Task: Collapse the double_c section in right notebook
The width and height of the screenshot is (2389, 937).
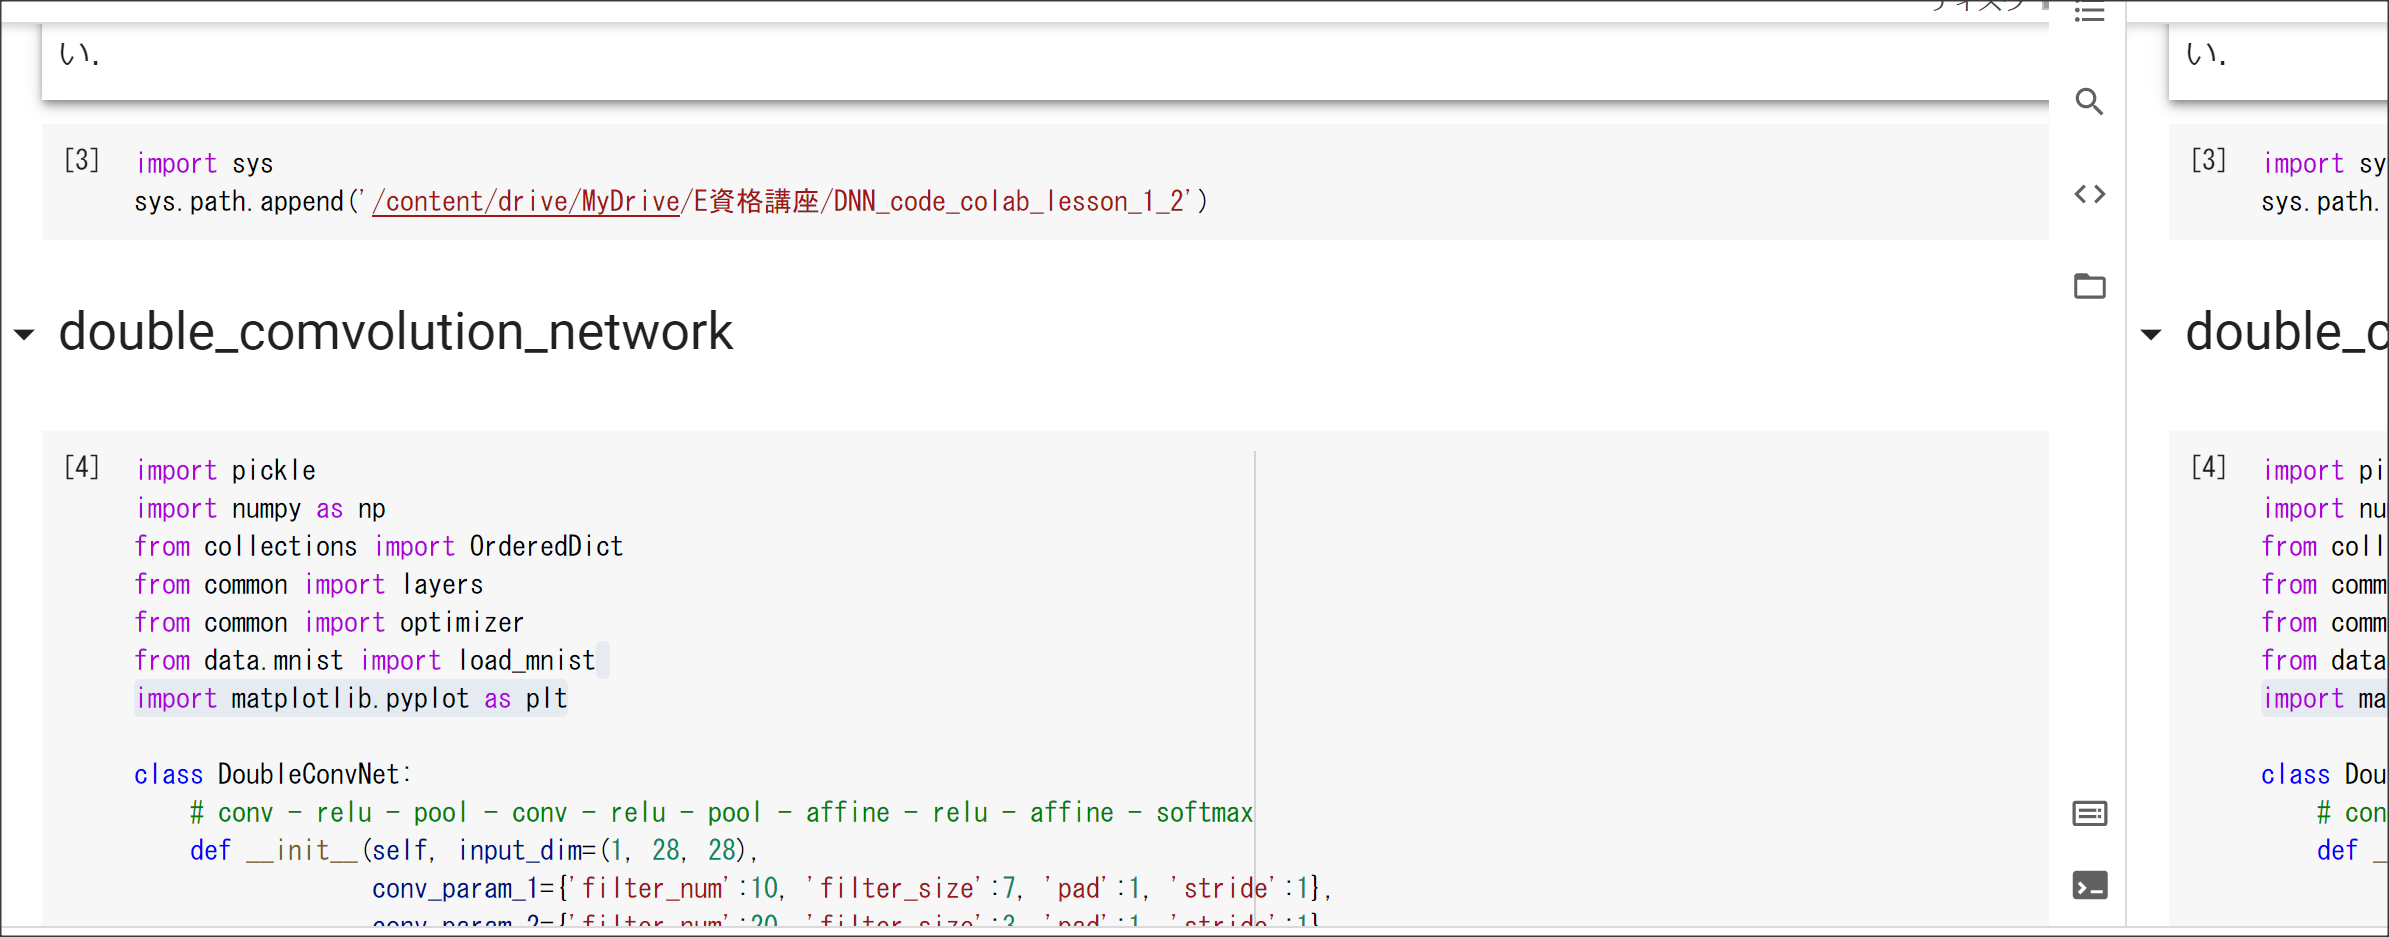Action: (x=2151, y=334)
